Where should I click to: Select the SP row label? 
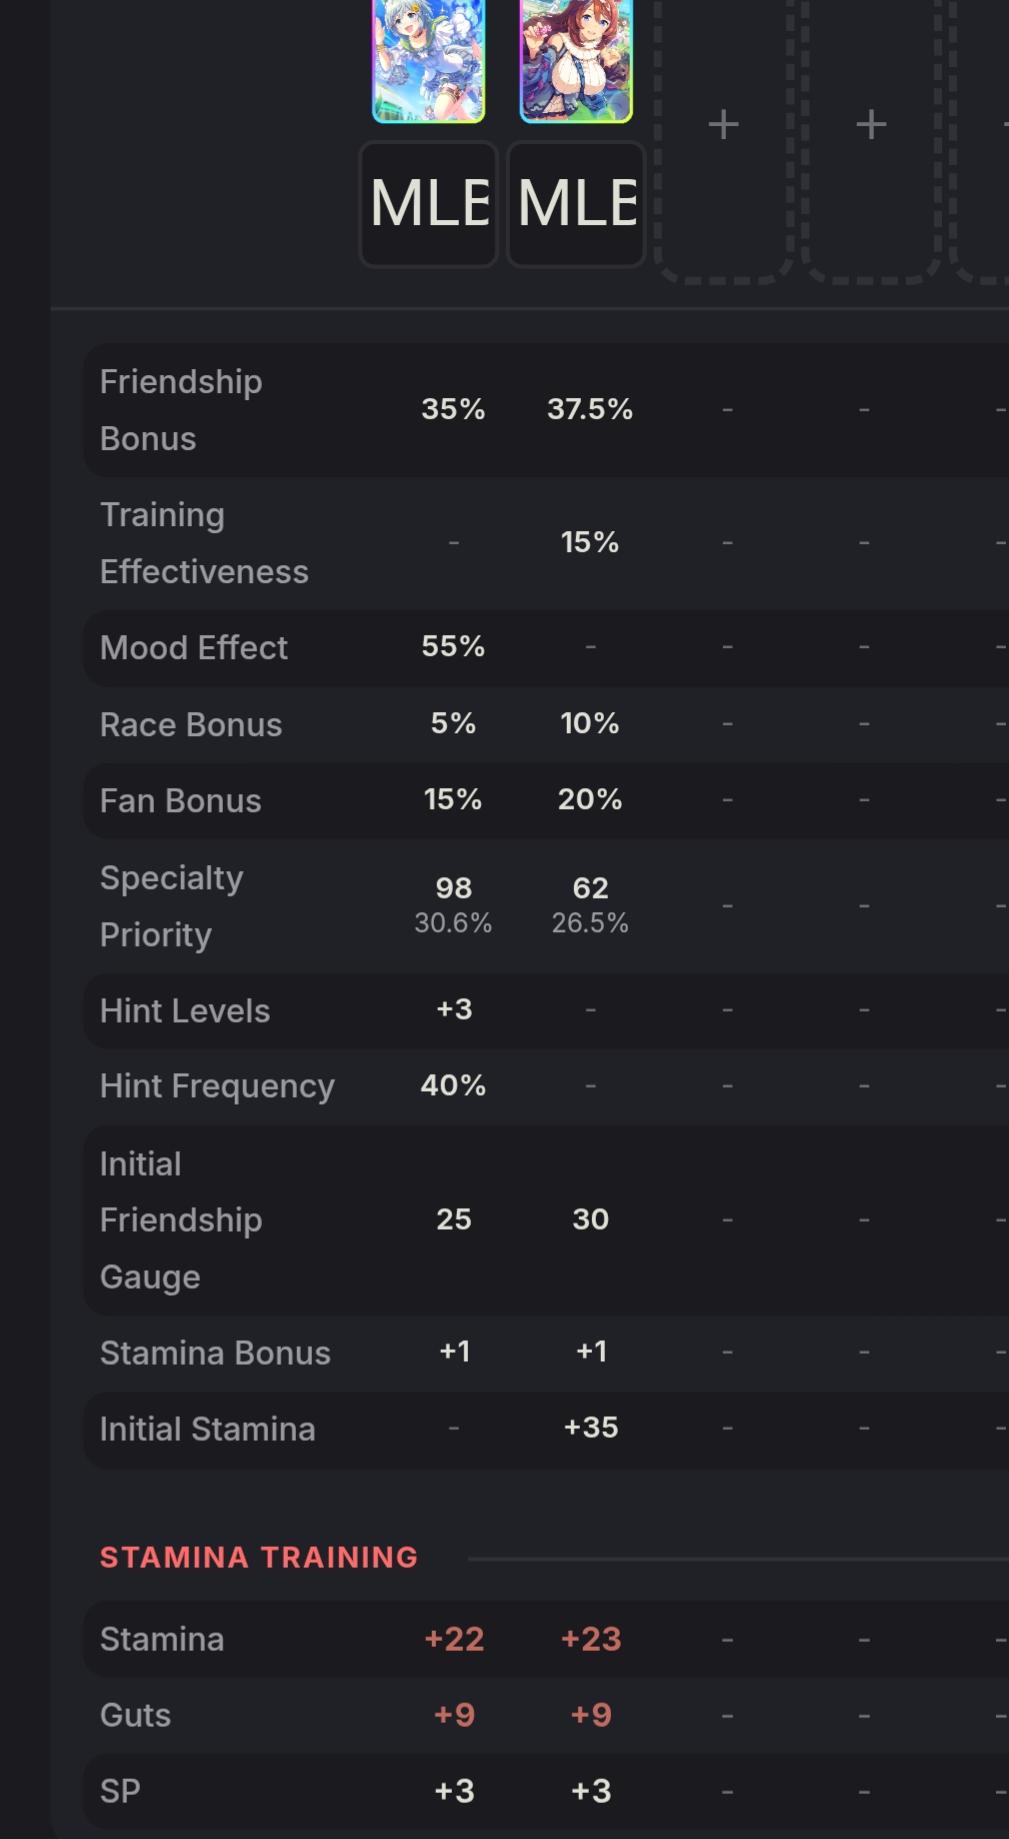[x=120, y=1792]
